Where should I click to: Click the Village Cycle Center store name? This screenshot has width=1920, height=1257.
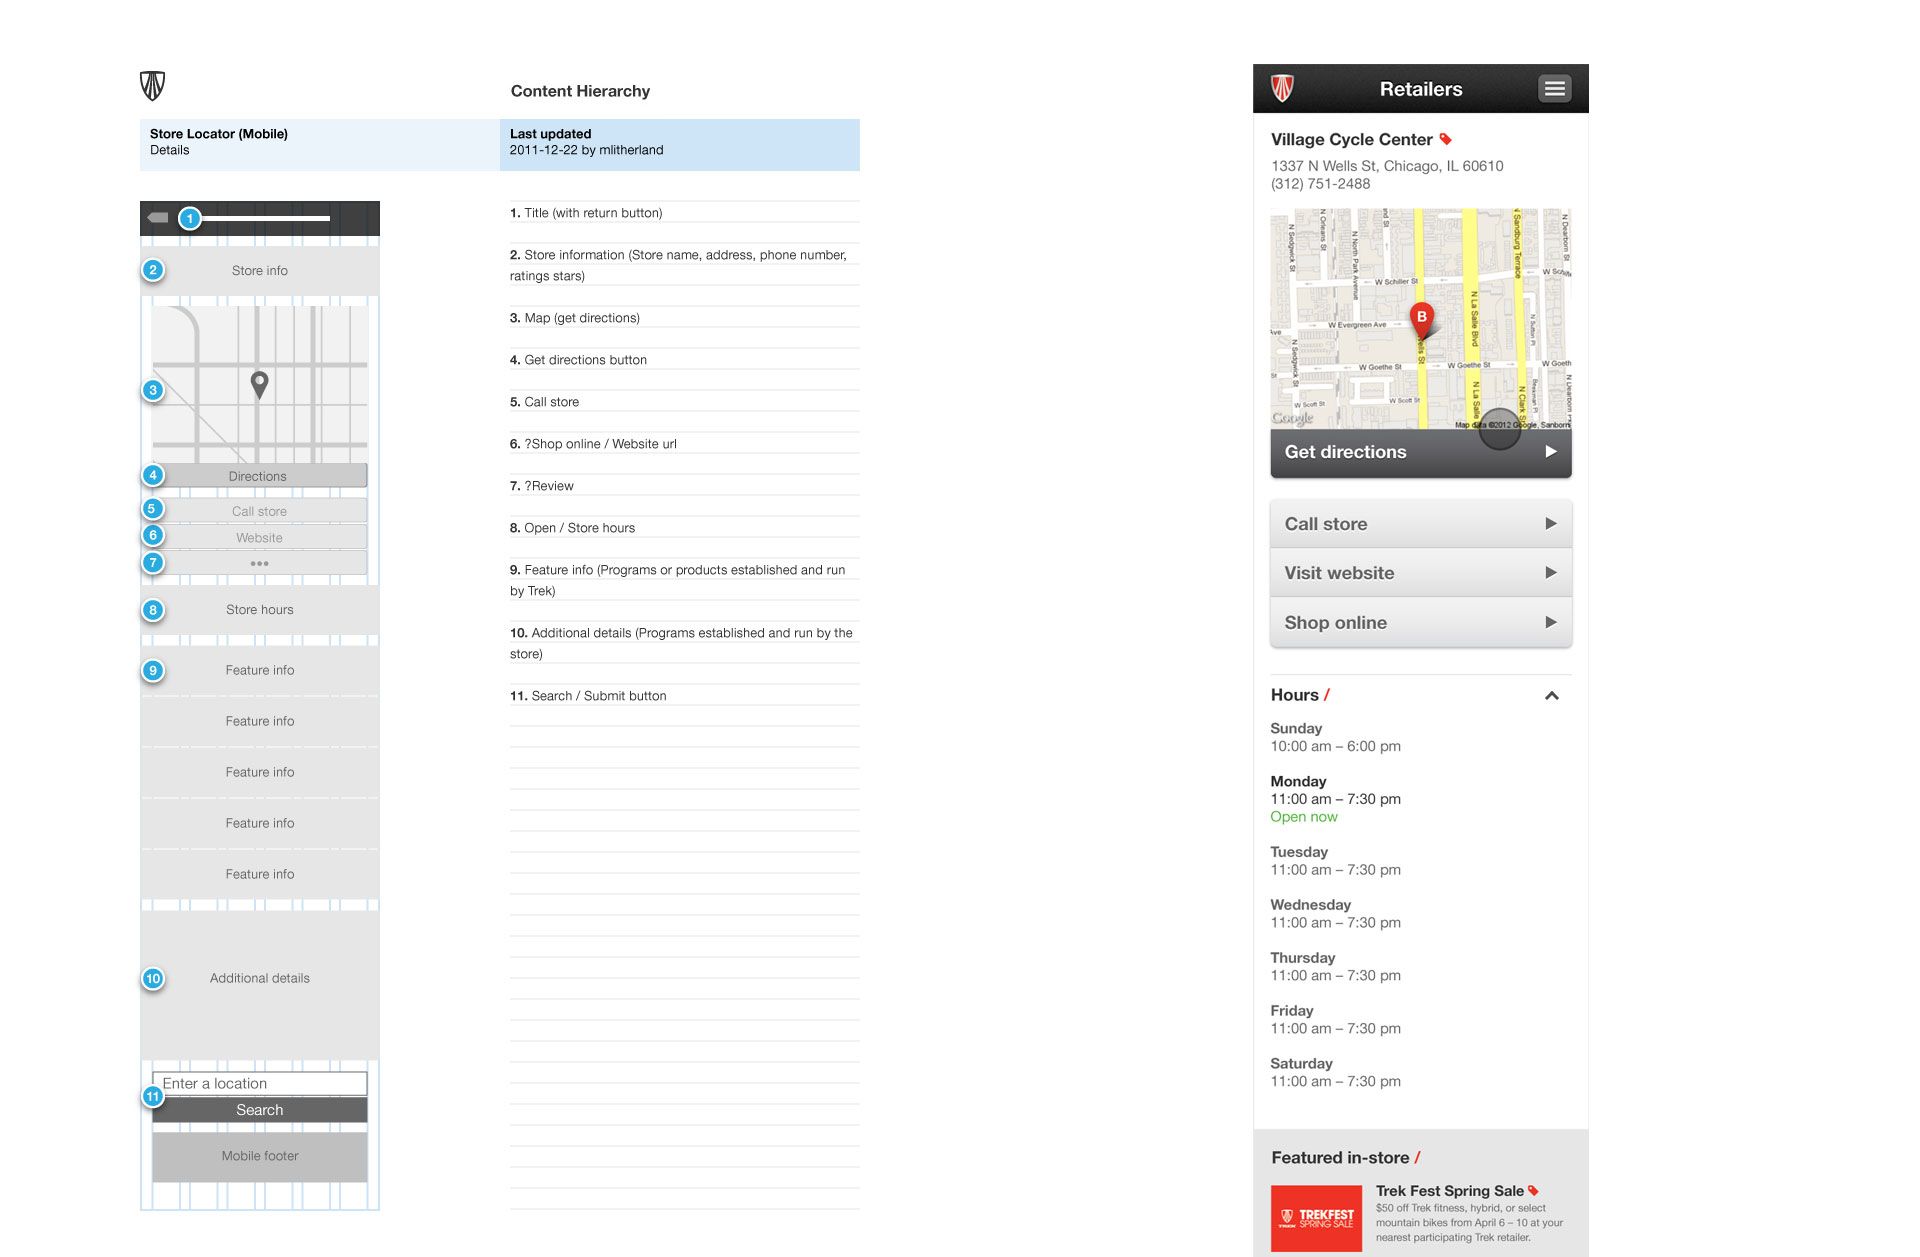[1351, 139]
